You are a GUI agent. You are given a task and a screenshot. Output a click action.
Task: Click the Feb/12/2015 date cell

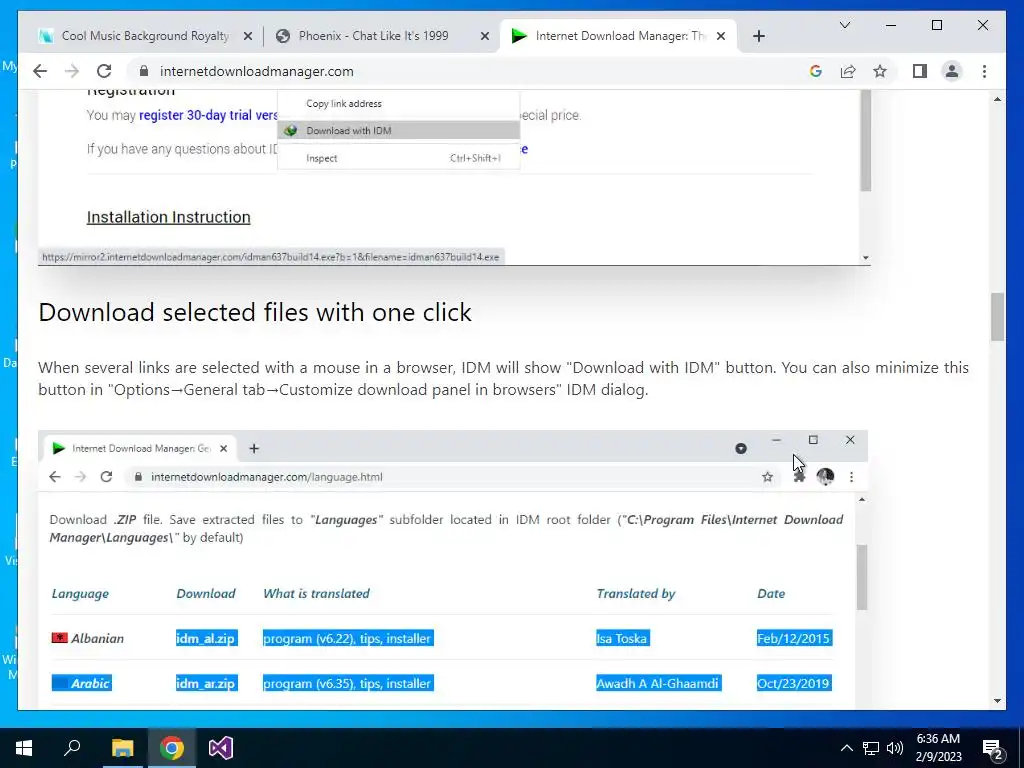pyautogui.click(x=794, y=638)
